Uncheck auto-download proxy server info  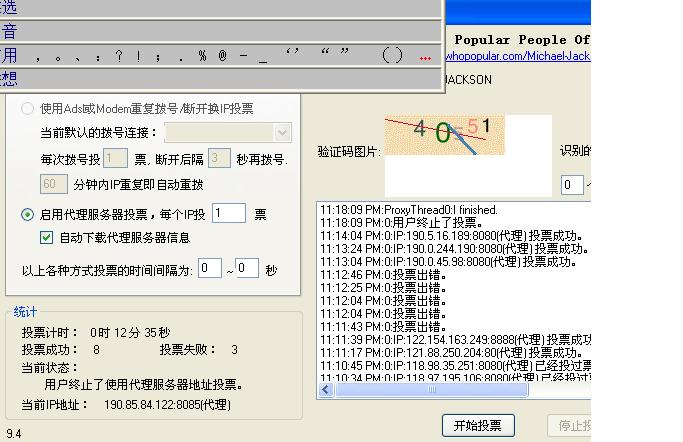(46, 238)
